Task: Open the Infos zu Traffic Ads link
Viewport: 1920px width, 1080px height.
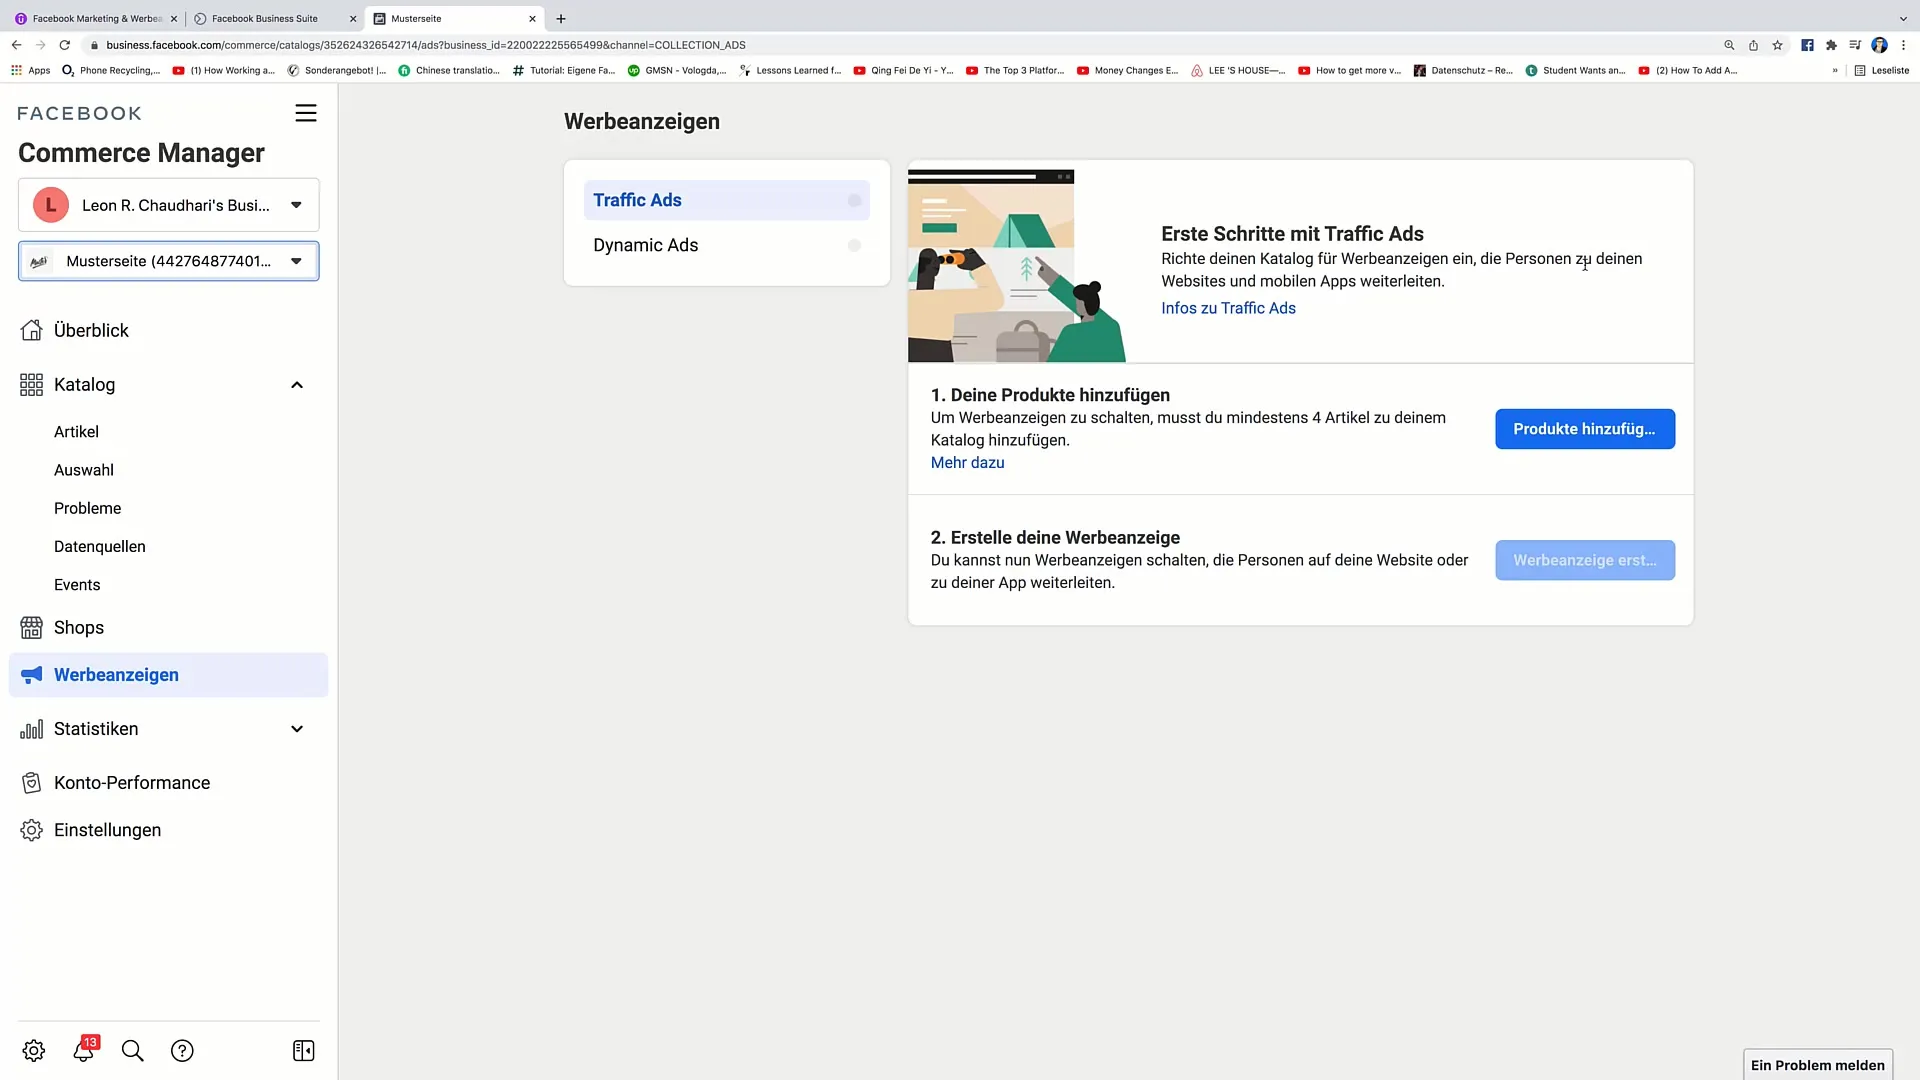Action: click(x=1228, y=308)
